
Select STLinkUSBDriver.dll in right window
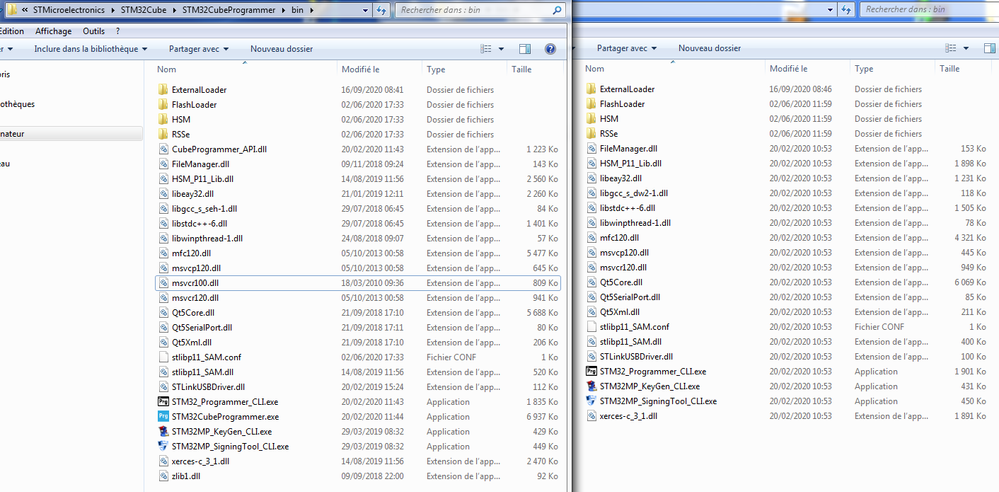(636, 357)
